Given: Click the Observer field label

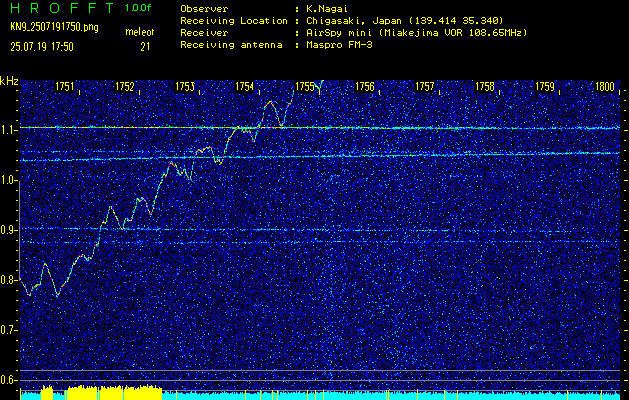Looking at the screenshot, I should pos(204,9).
